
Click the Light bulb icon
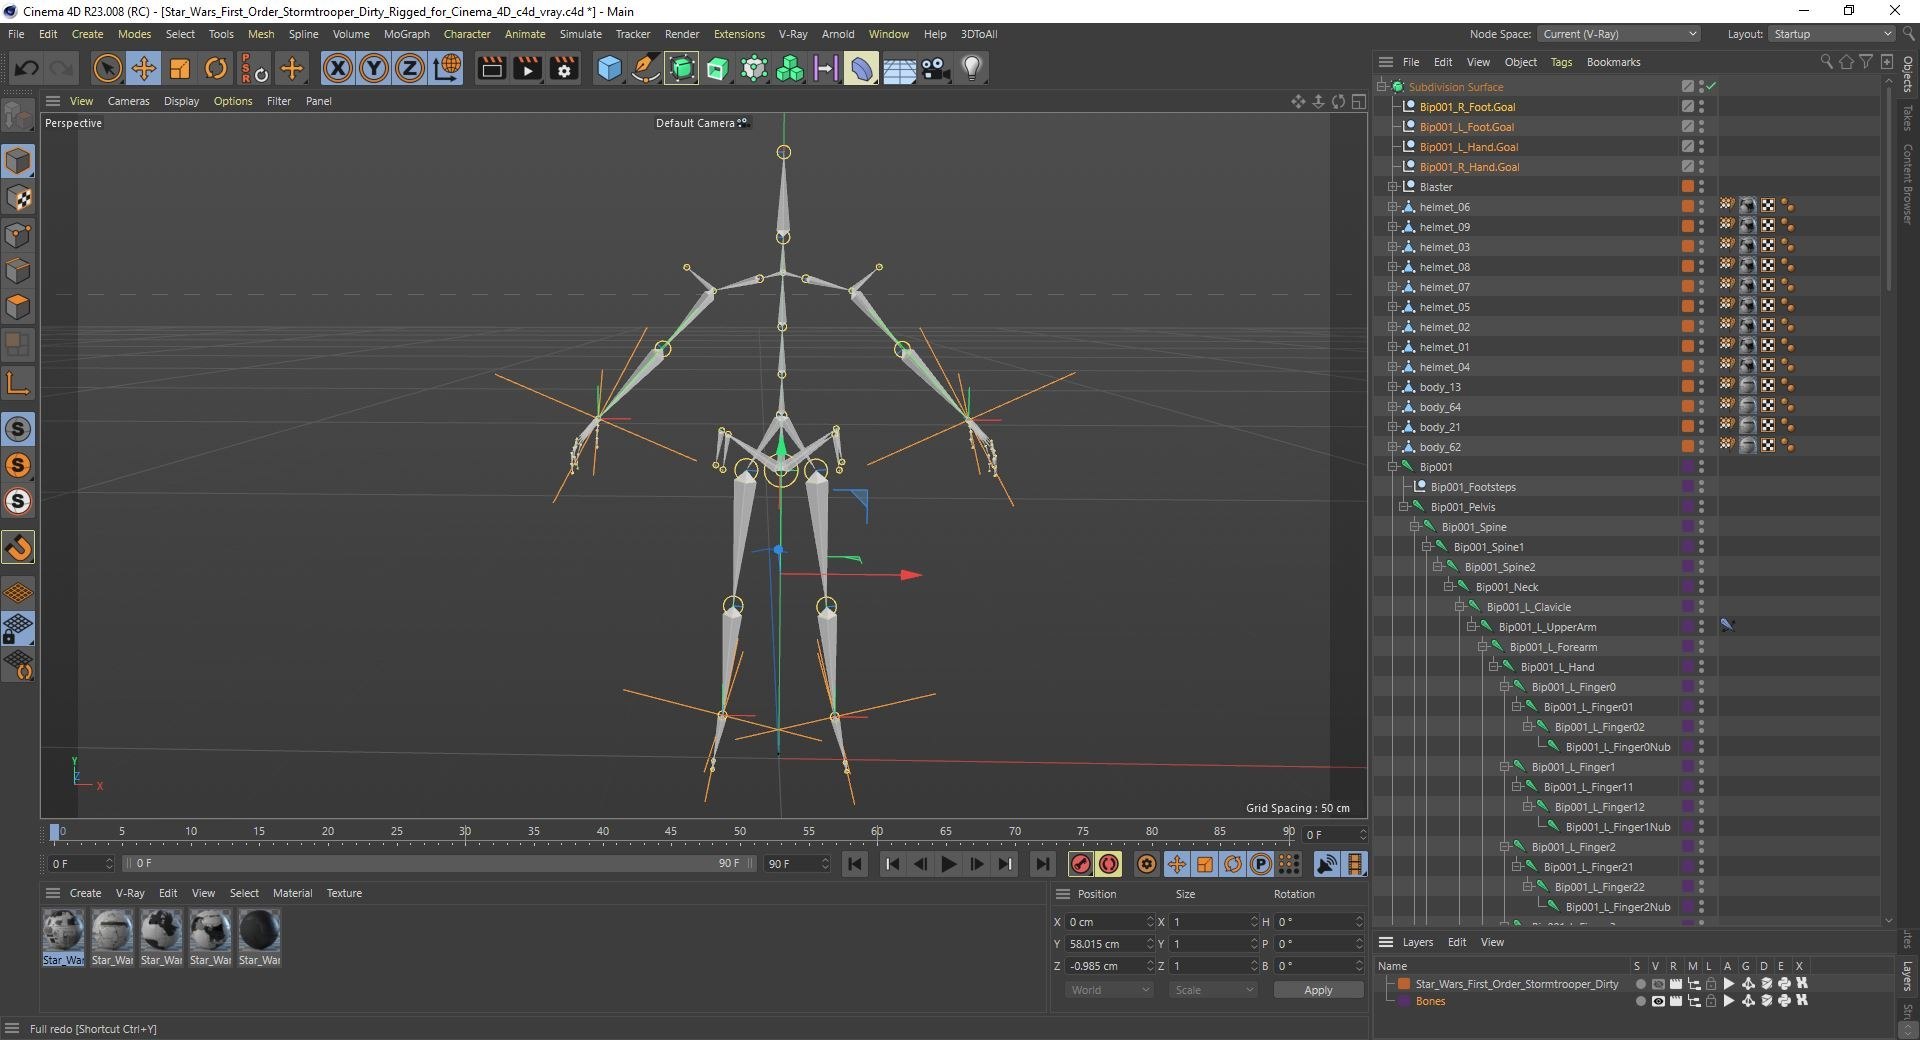[972, 69]
